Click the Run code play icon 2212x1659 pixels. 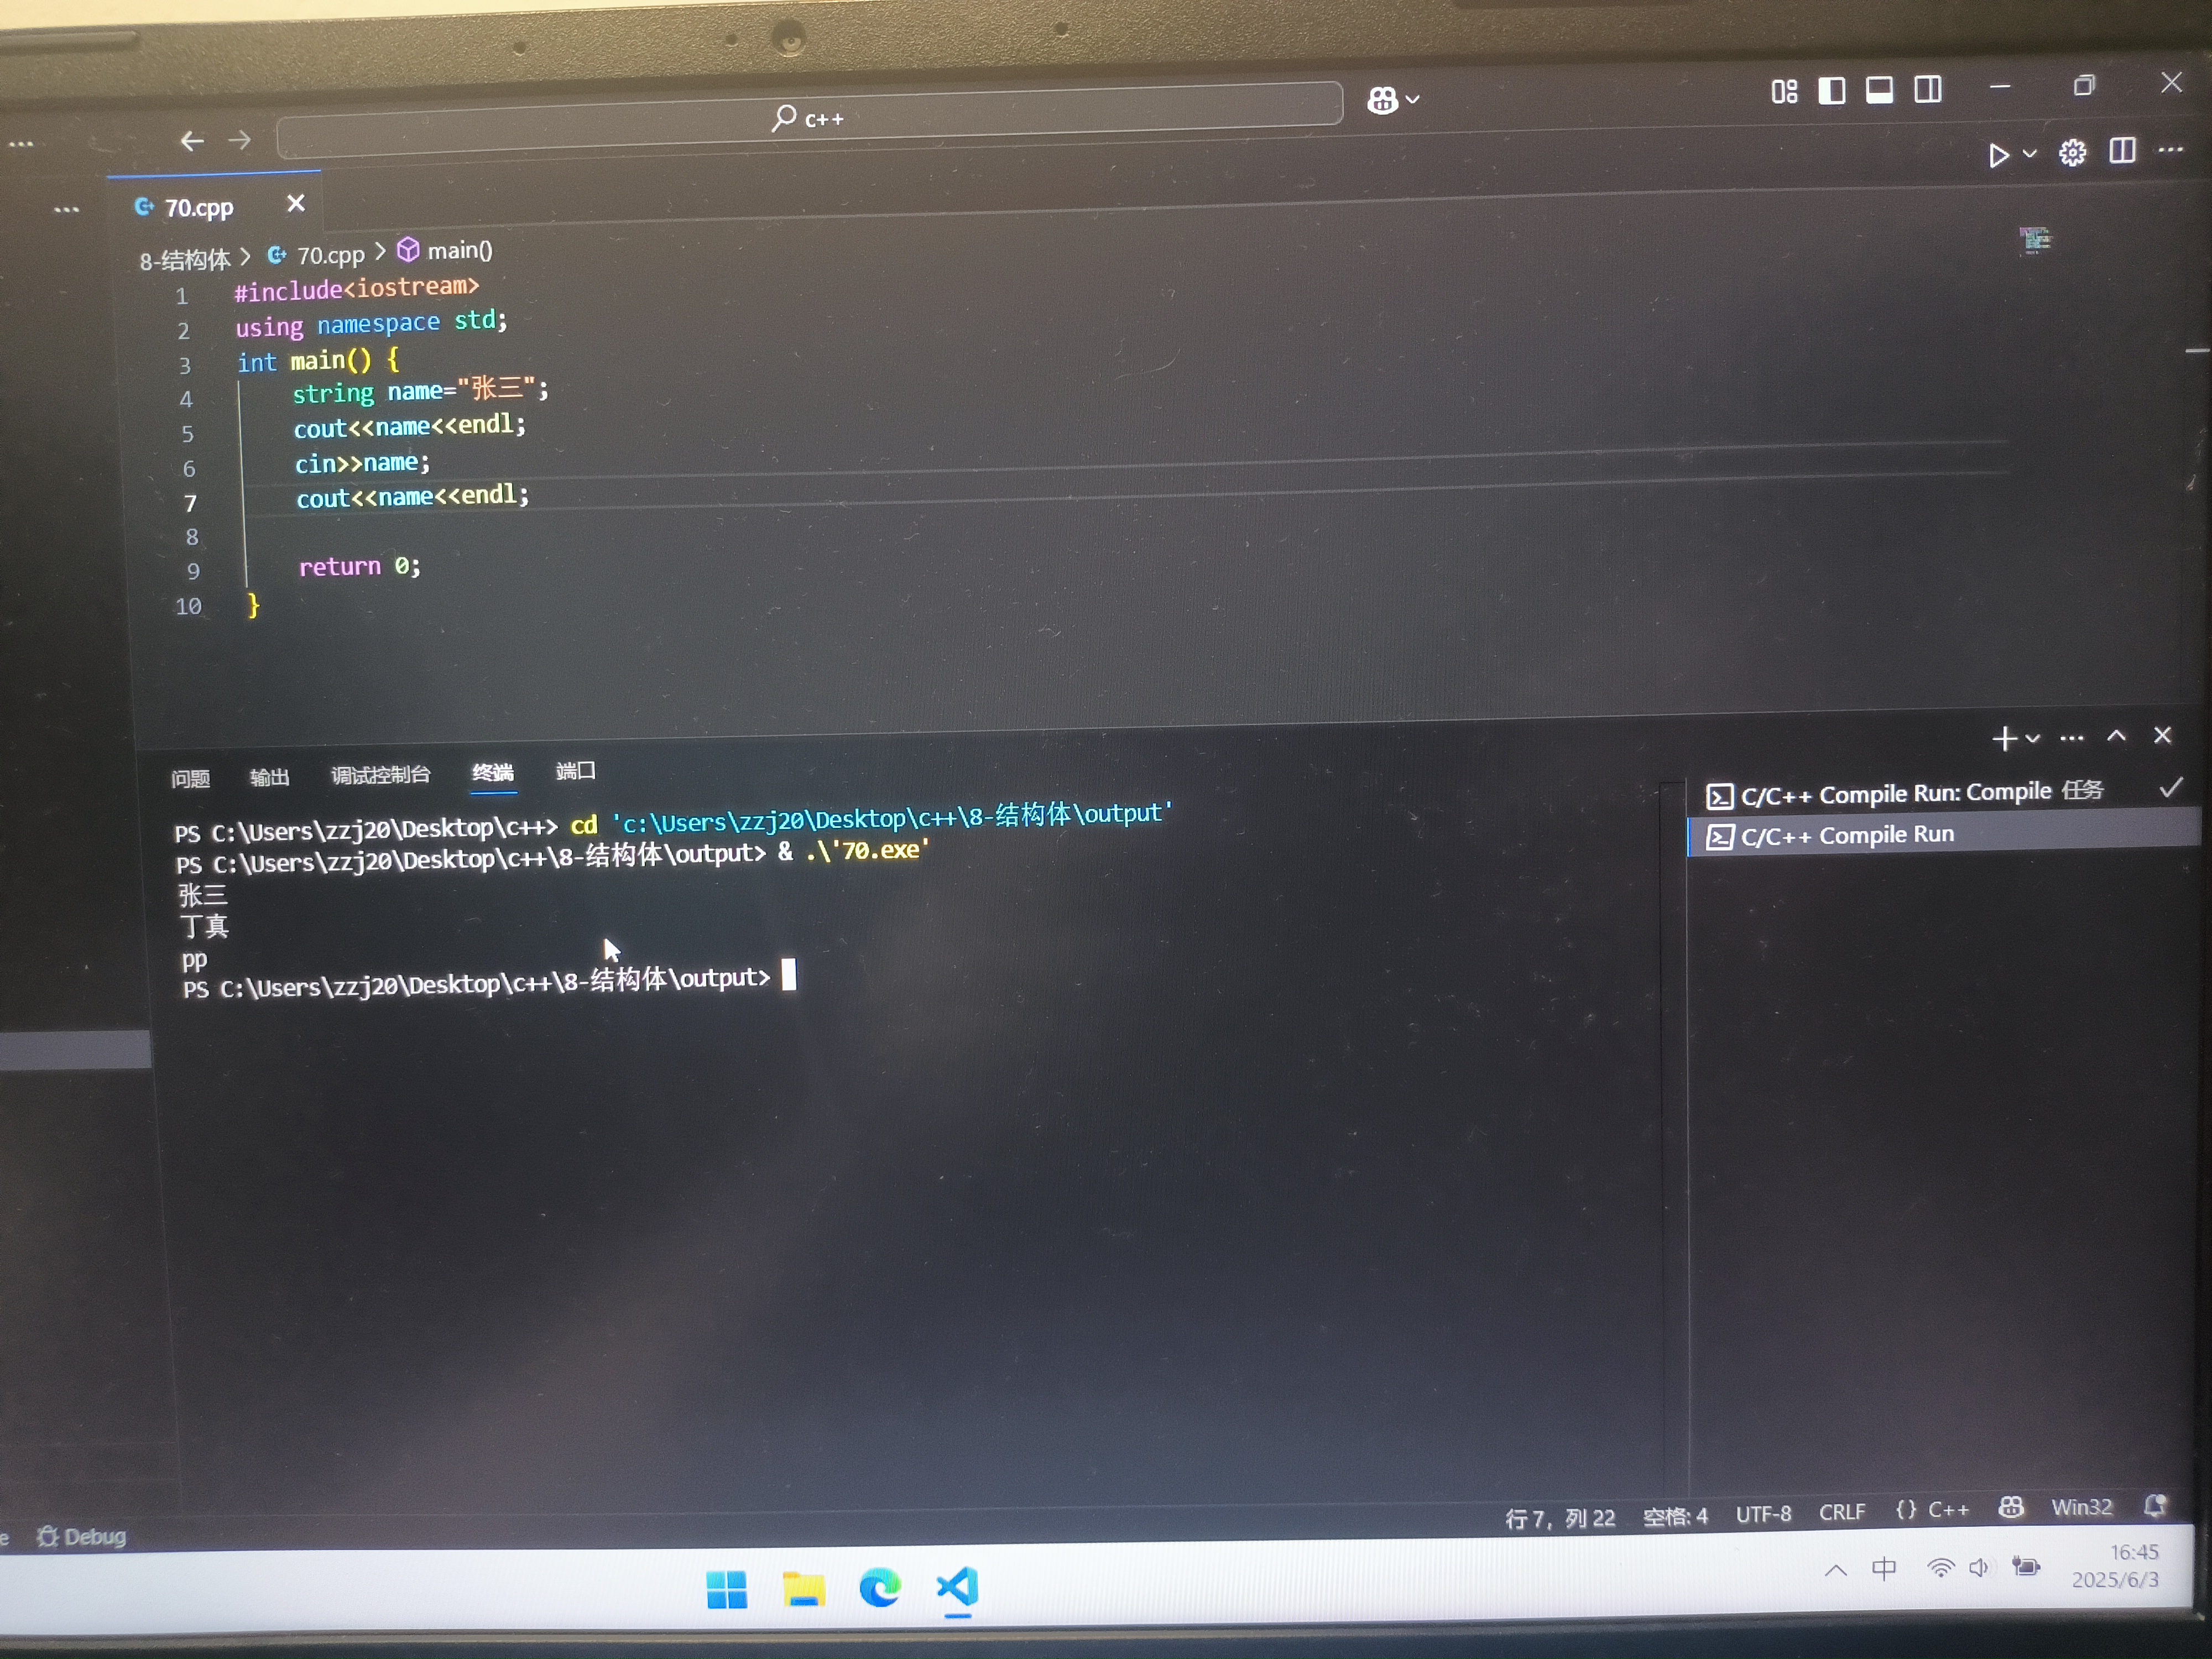point(1998,156)
